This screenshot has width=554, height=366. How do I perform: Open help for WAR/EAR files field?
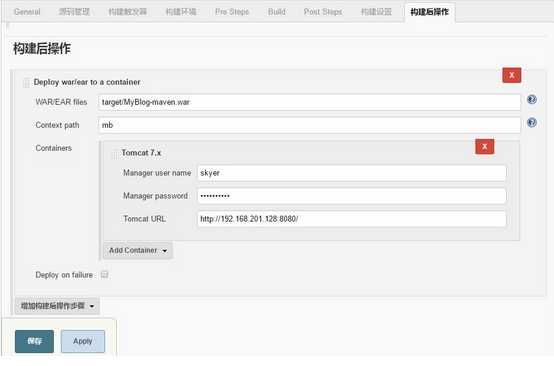(x=532, y=100)
